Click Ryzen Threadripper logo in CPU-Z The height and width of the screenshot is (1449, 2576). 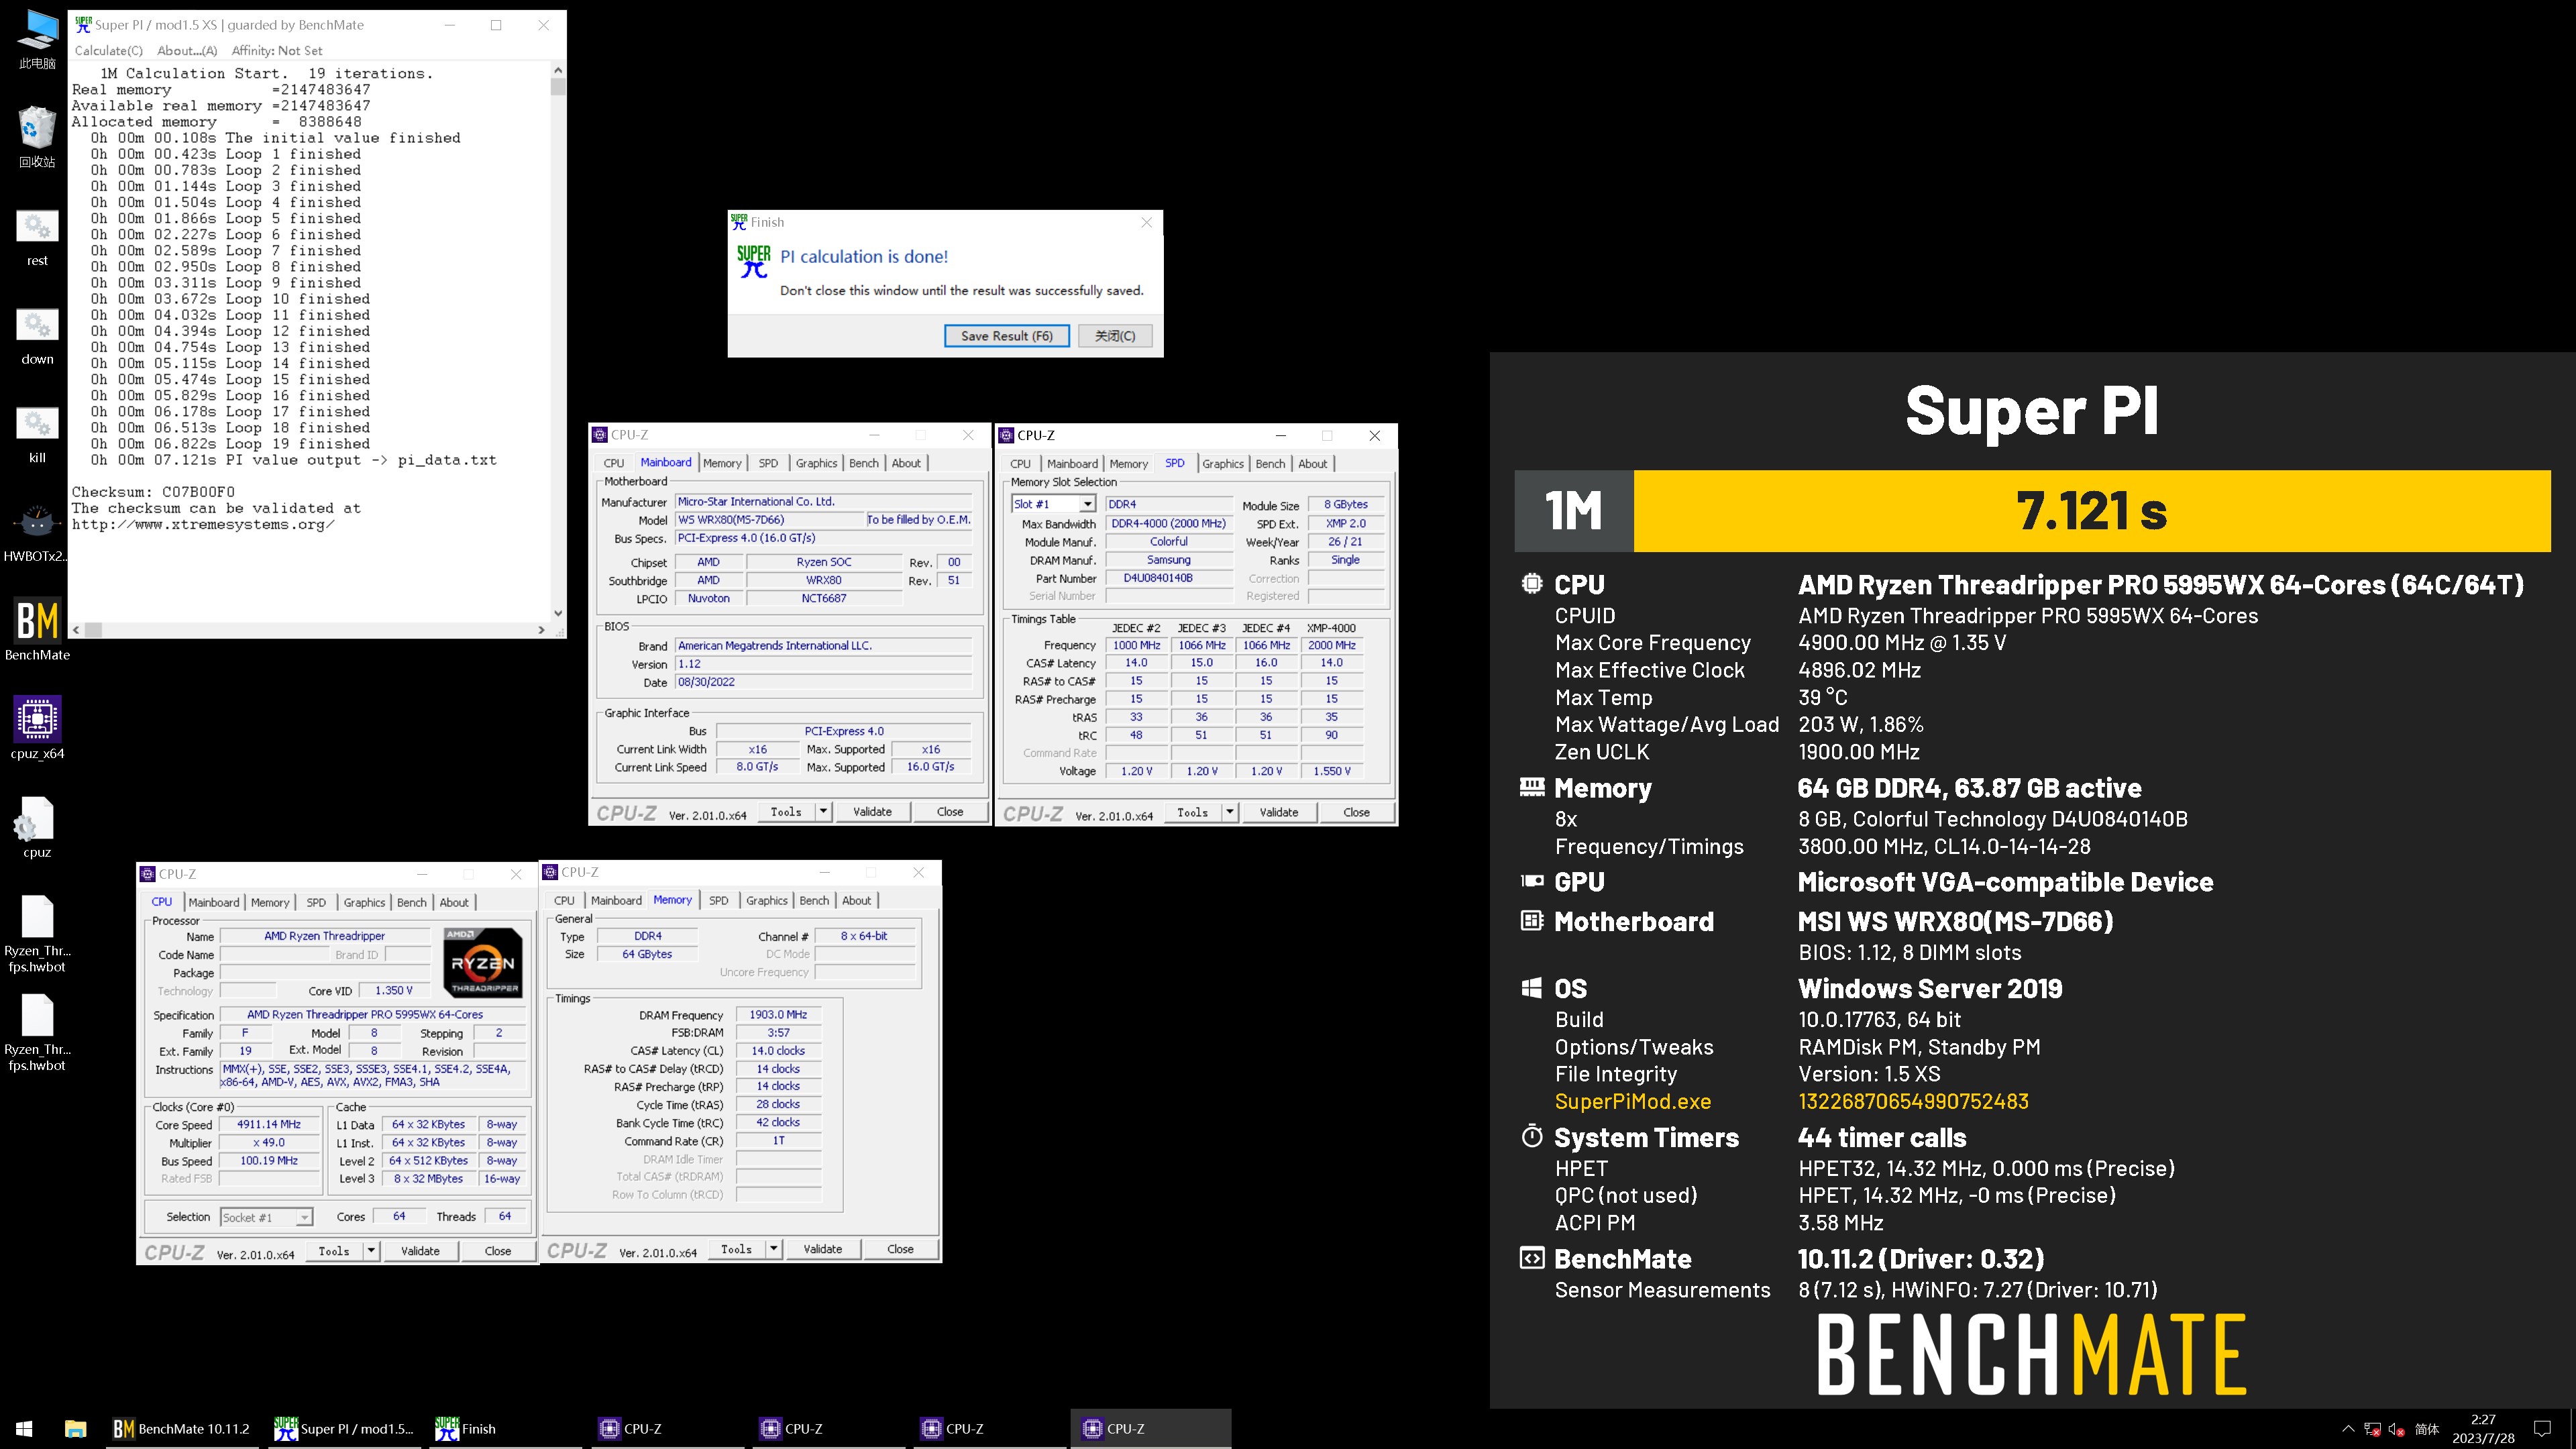pos(483,962)
